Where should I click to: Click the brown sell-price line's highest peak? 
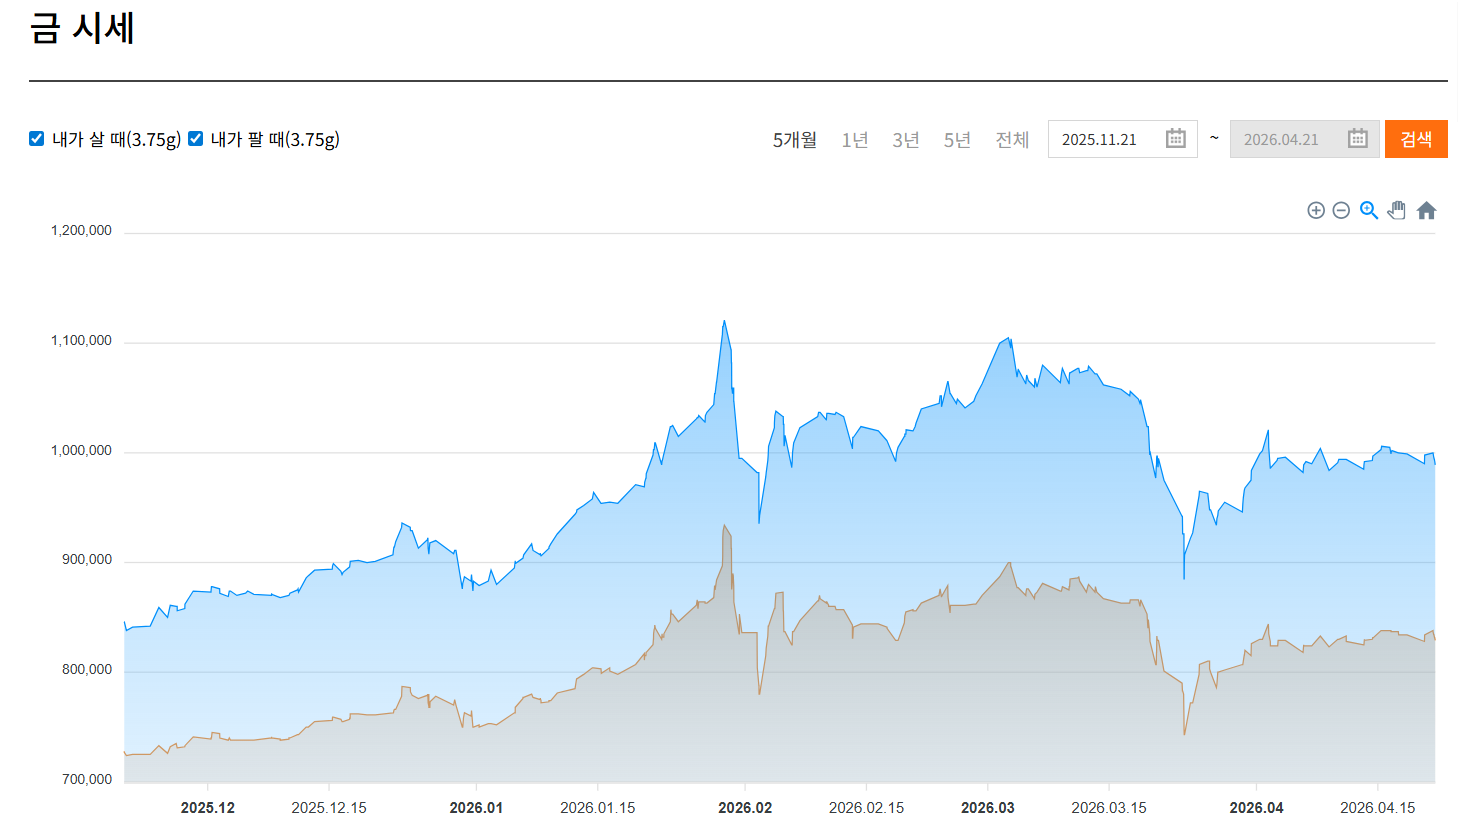coord(724,525)
